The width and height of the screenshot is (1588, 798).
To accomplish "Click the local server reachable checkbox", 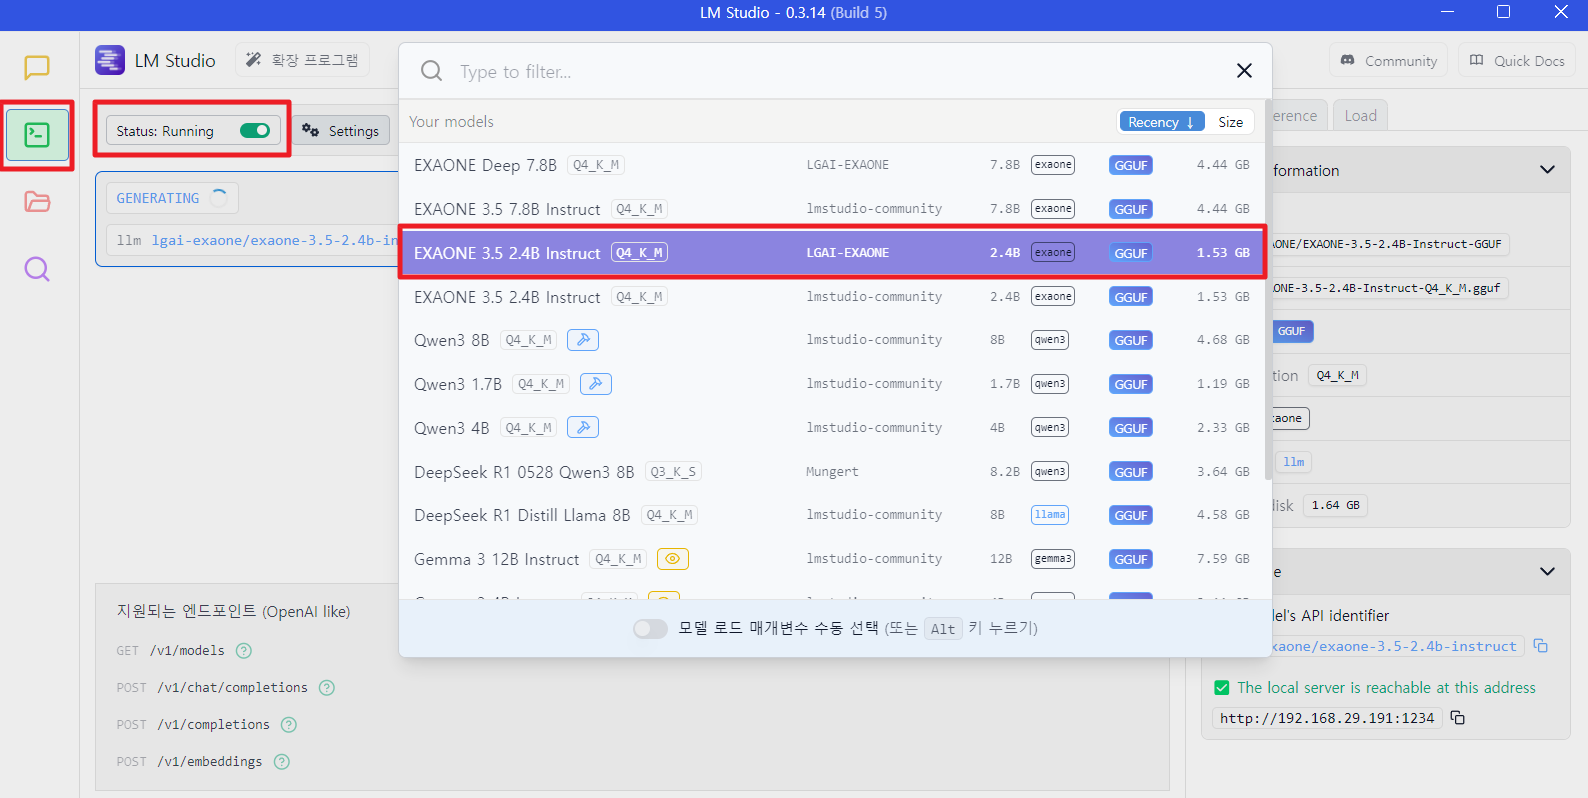I will tap(1221, 688).
